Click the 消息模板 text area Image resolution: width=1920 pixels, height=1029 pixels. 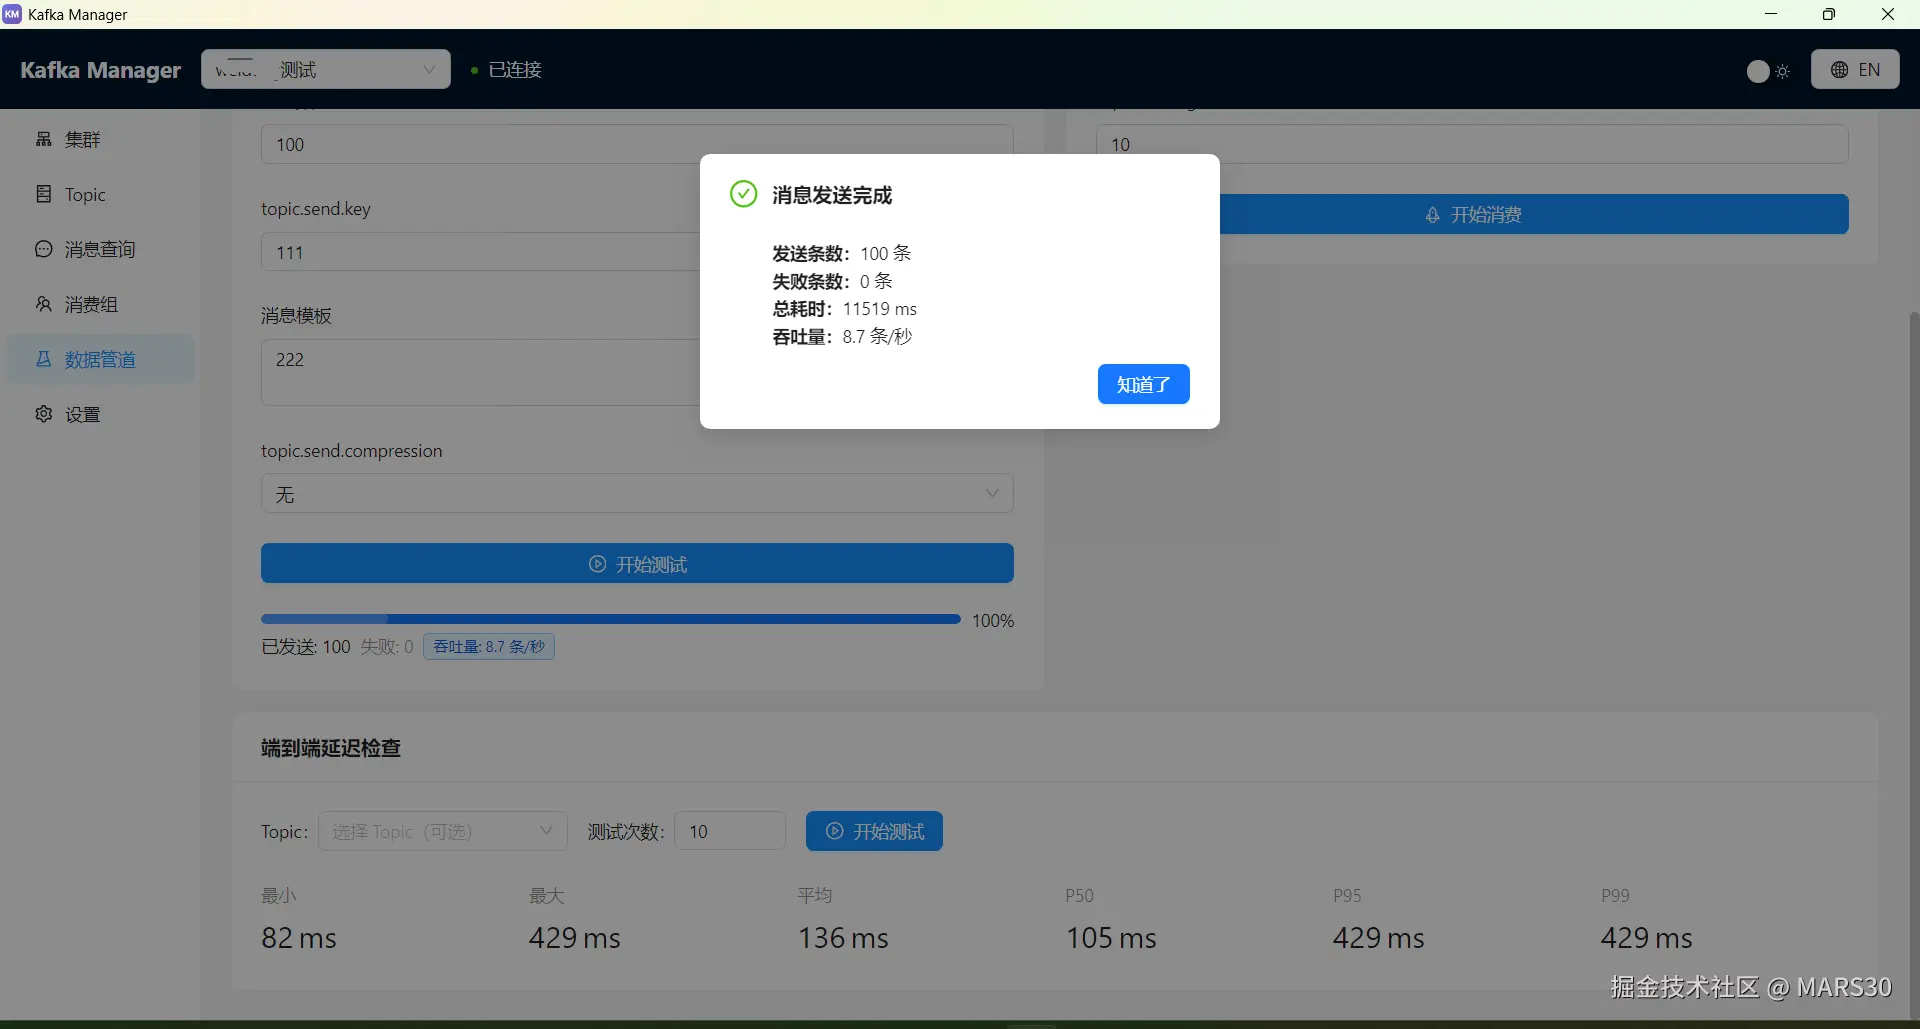[x=637, y=372]
